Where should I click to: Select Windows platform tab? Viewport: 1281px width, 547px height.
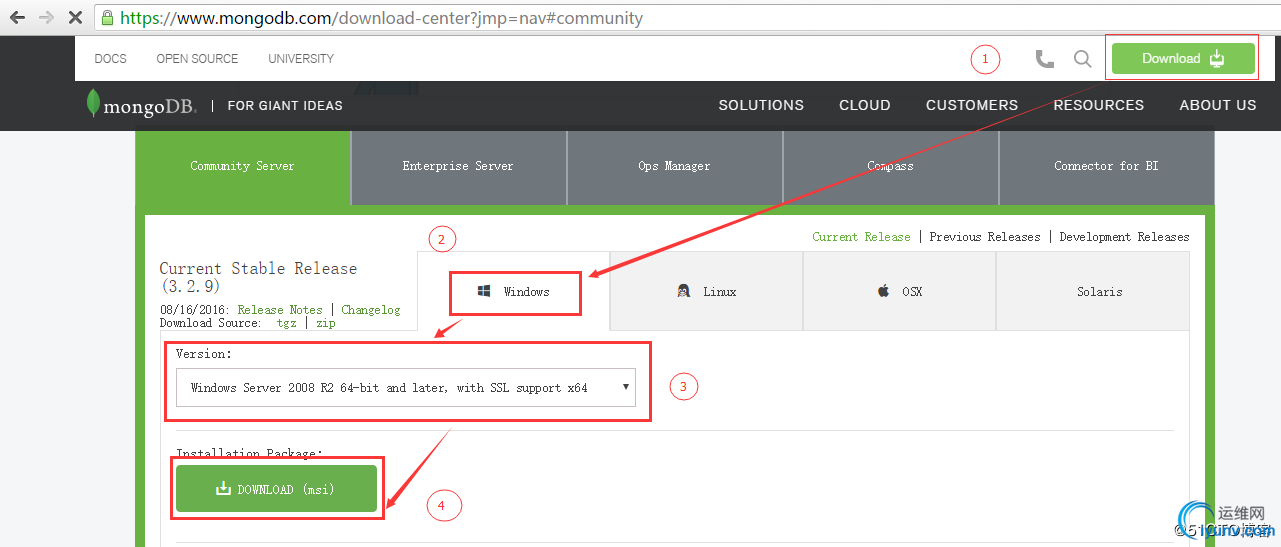(x=514, y=292)
